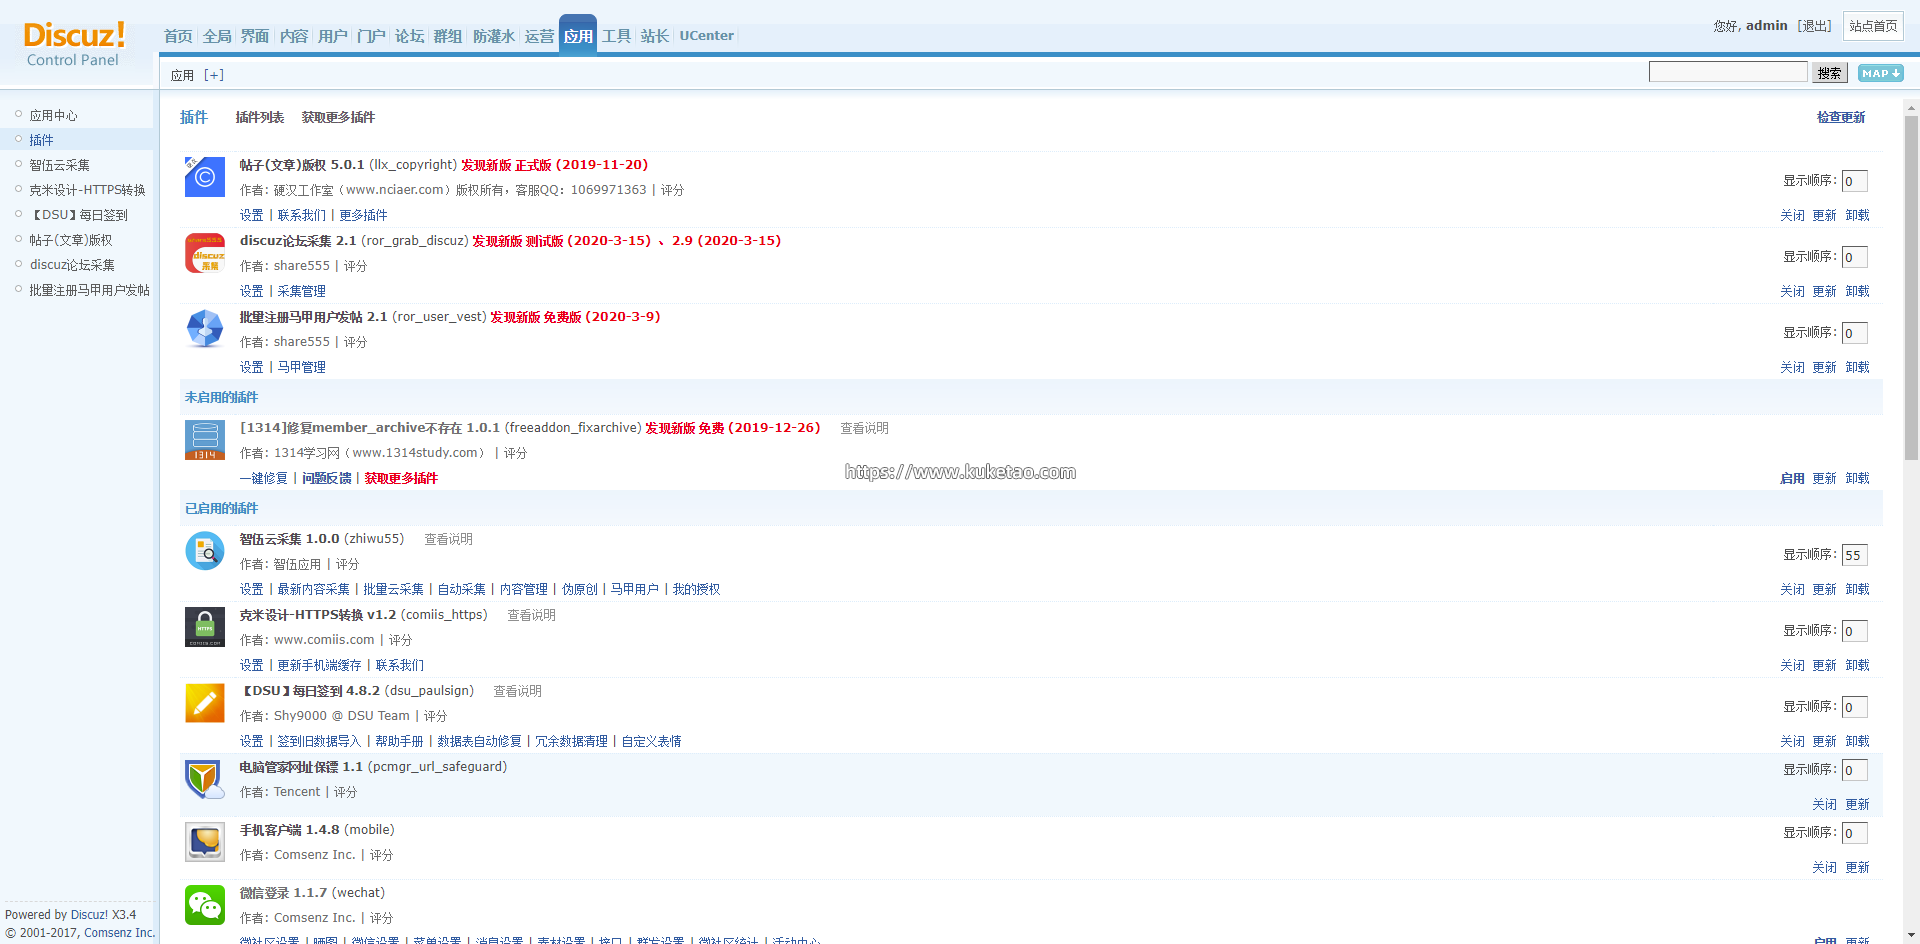
Task: Expand the [+] shortcut next to 应用
Action: 214,75
